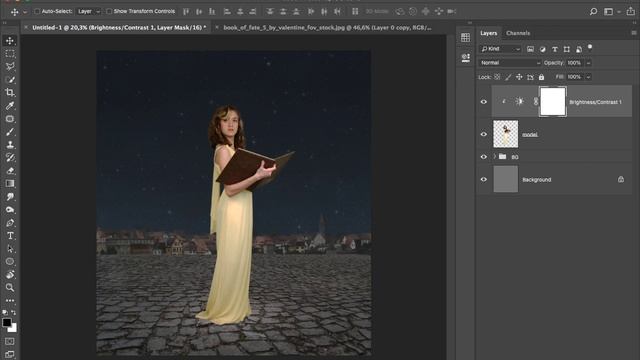
Task: Select the Smudge tool
Action: point(10,197)
